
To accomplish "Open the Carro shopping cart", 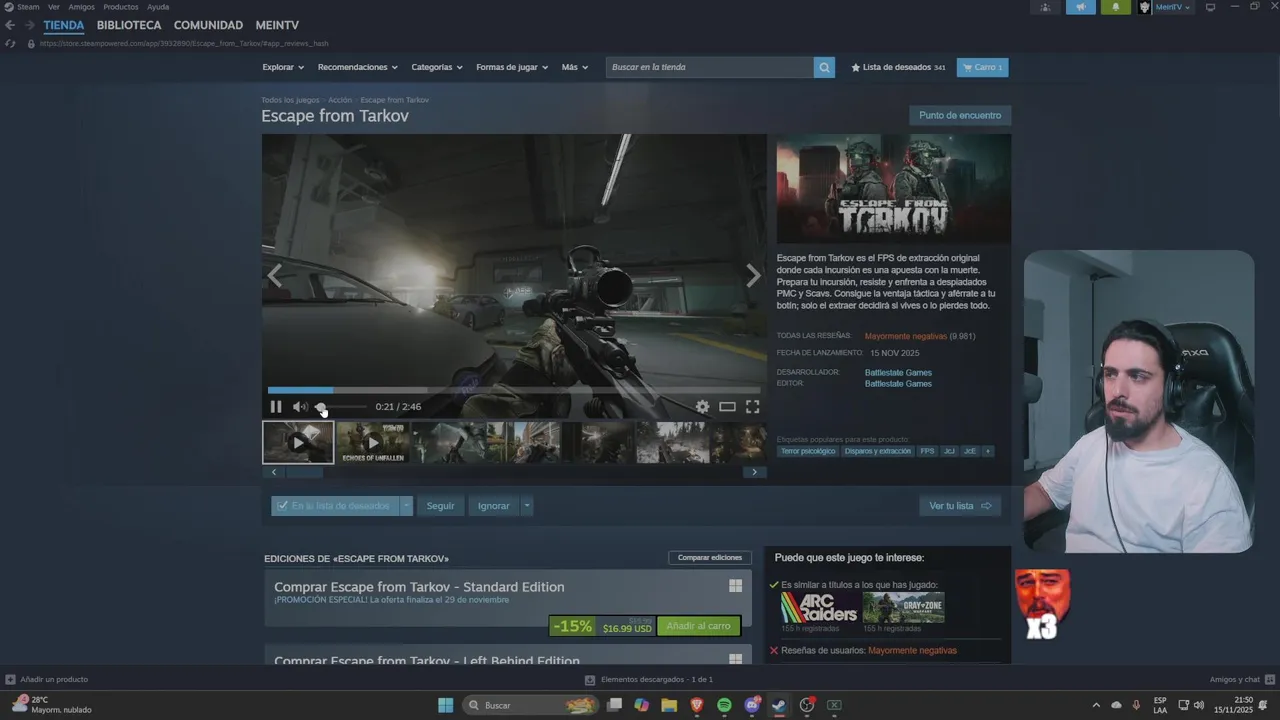I will coord(982,67).
